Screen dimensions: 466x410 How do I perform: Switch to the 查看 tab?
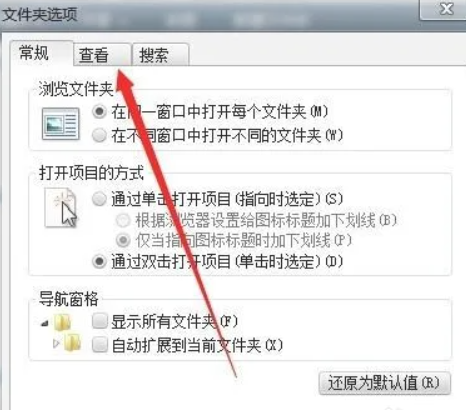(102, 55)
